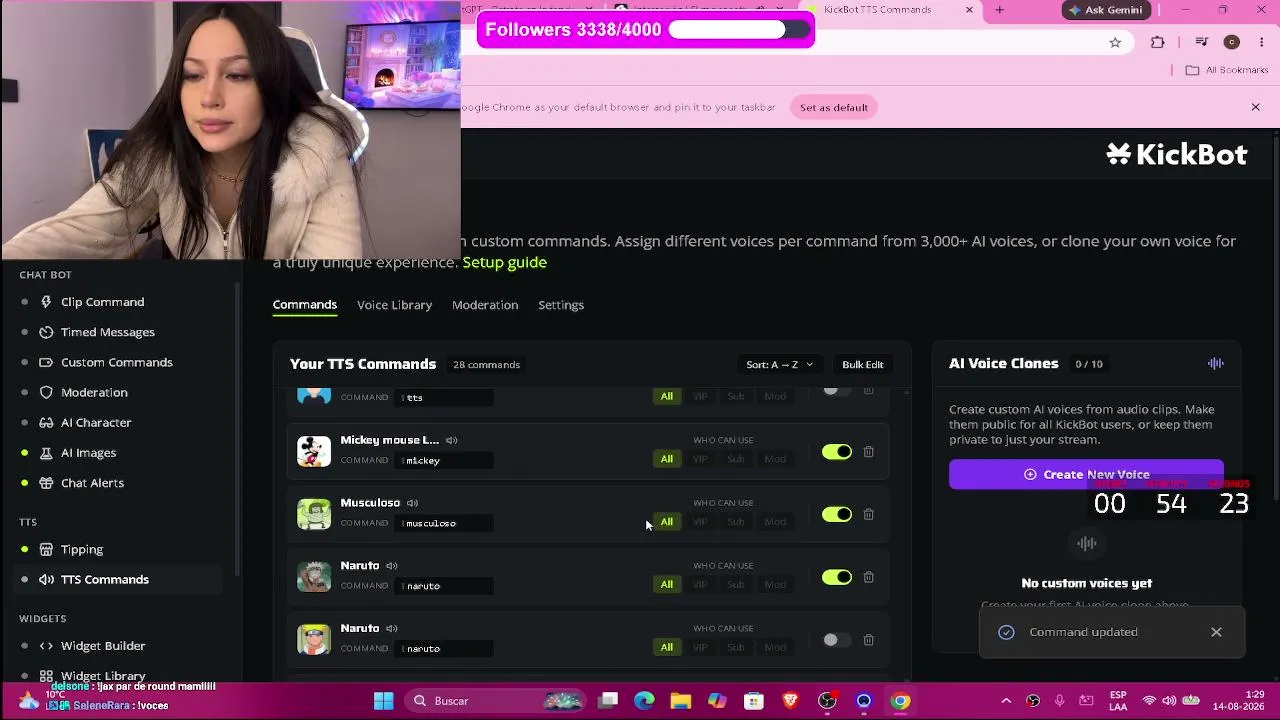Select VIP for the Mickey mouse command
1280x720 pixels.
(x=700, y=459)
